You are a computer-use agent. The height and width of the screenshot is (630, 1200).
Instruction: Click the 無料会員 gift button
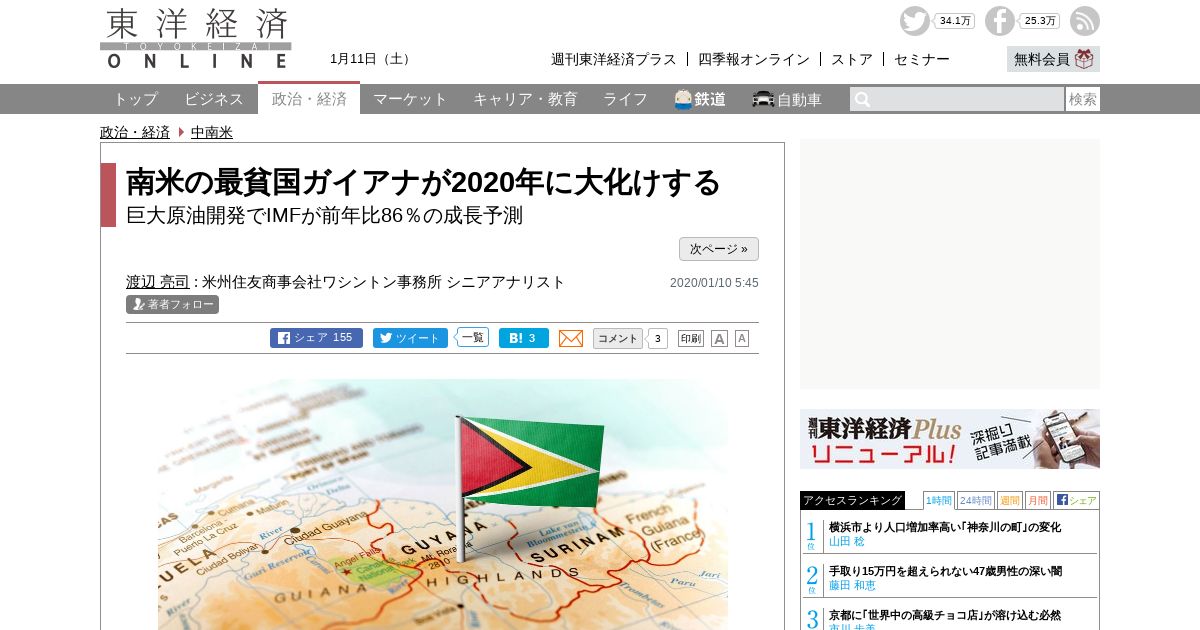[1053, 59]
